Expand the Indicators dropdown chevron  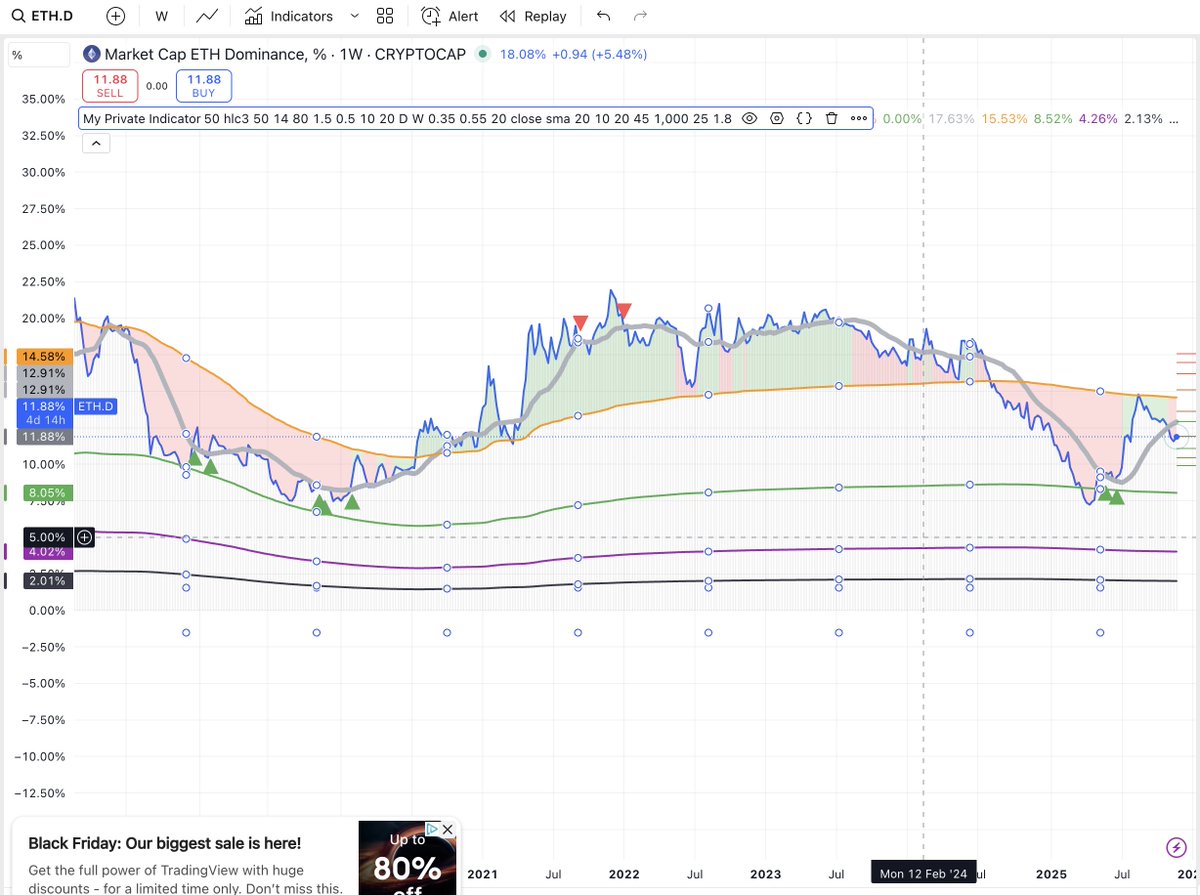(x=354, y=16)
